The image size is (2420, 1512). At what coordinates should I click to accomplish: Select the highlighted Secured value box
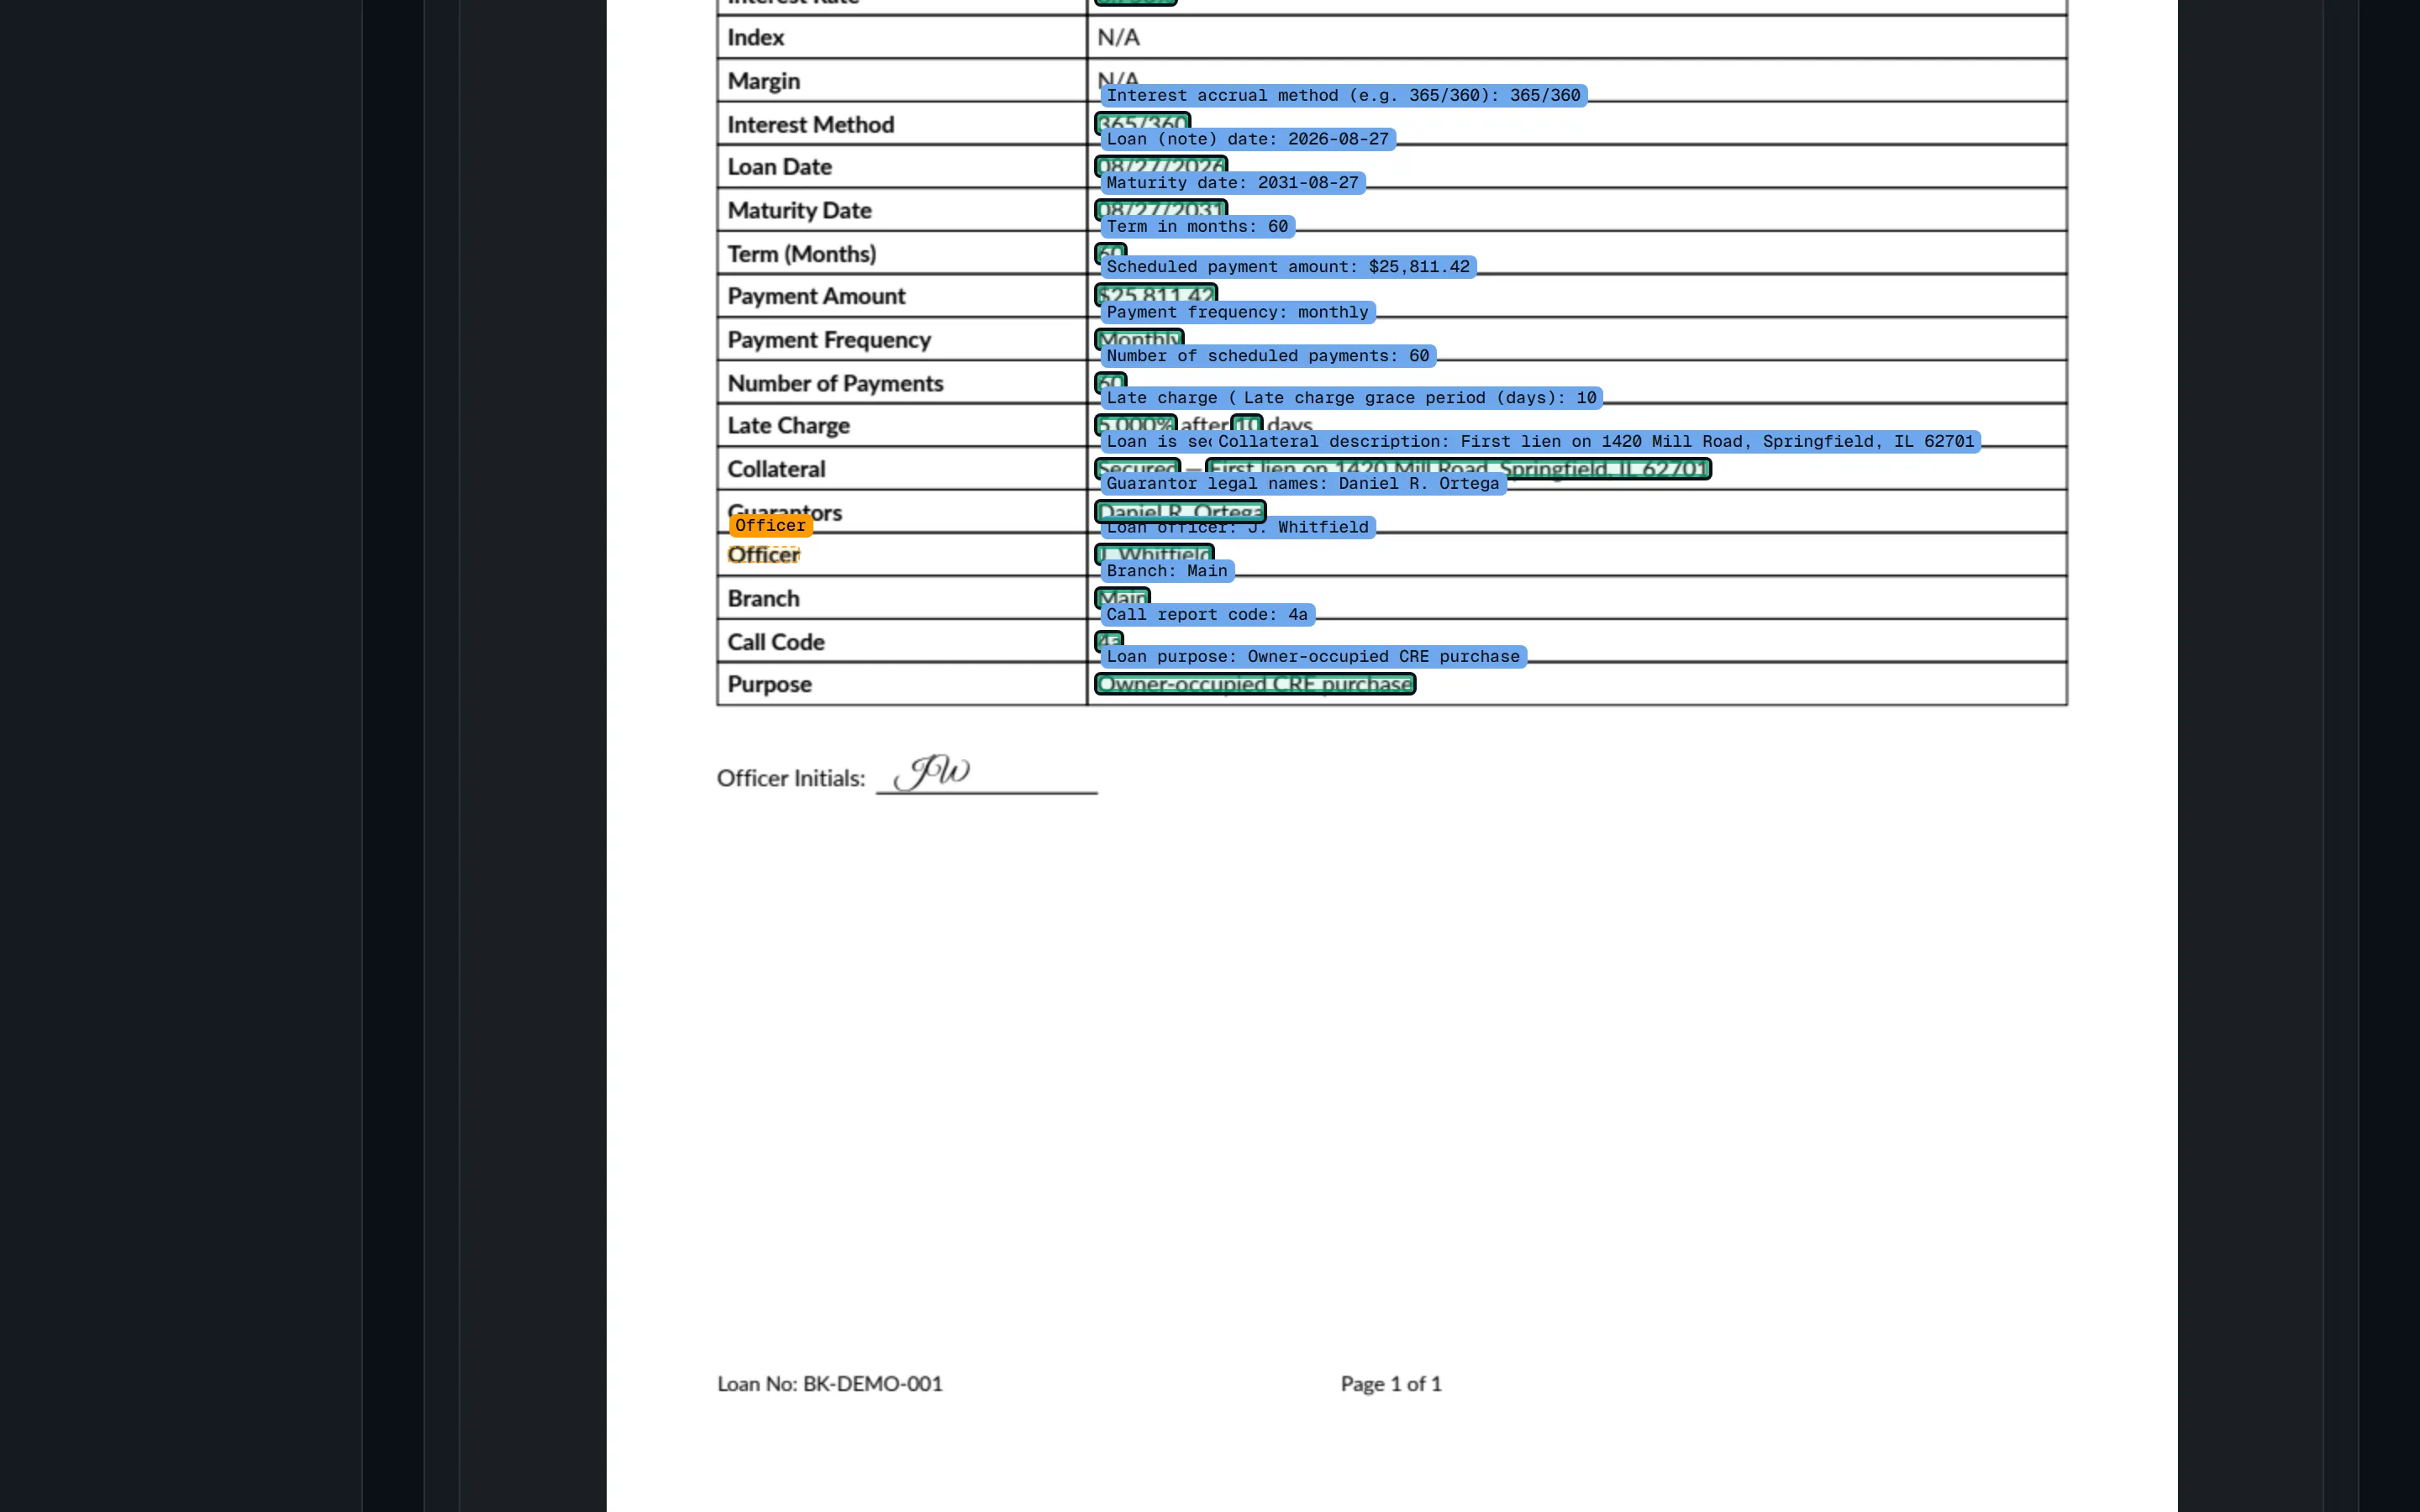(1138, 469)
